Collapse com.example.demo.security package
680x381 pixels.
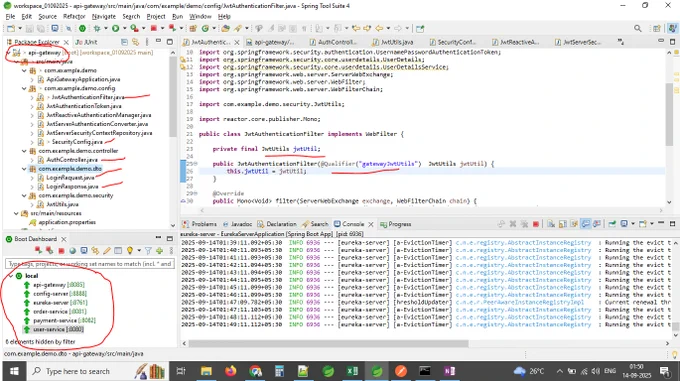tap(24, 196)
